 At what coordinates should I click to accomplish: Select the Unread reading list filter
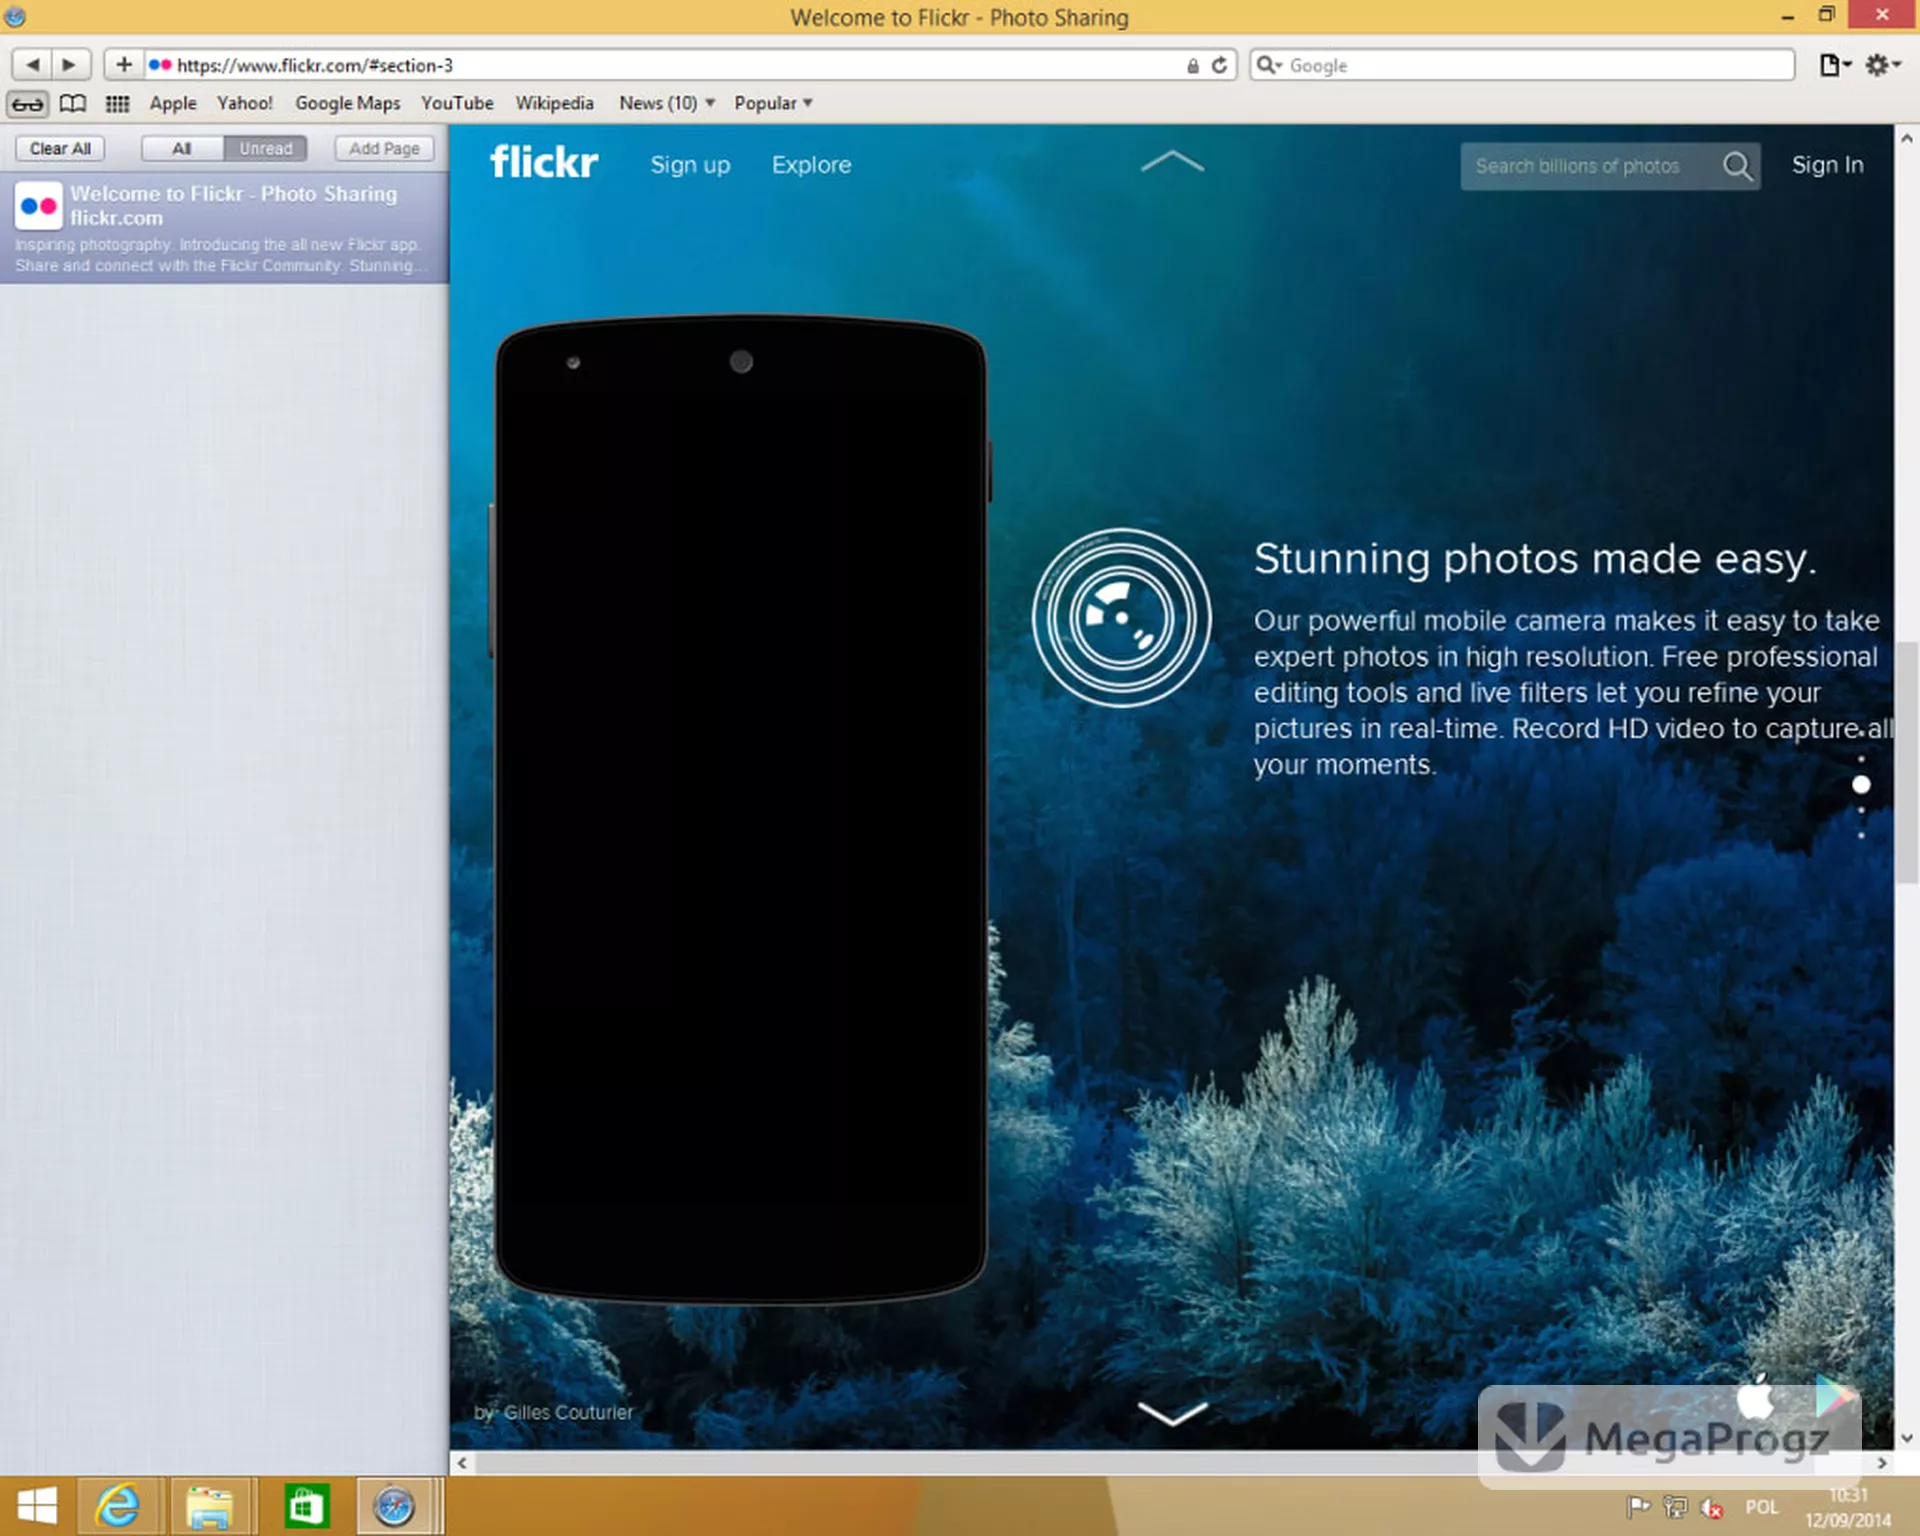265,148
